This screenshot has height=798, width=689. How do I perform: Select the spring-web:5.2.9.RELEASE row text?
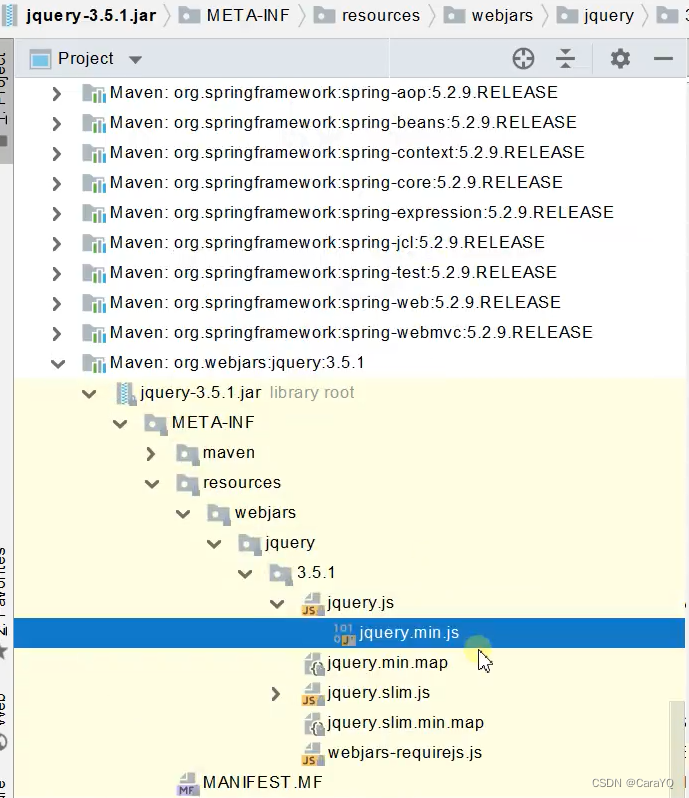coord(335,303)
